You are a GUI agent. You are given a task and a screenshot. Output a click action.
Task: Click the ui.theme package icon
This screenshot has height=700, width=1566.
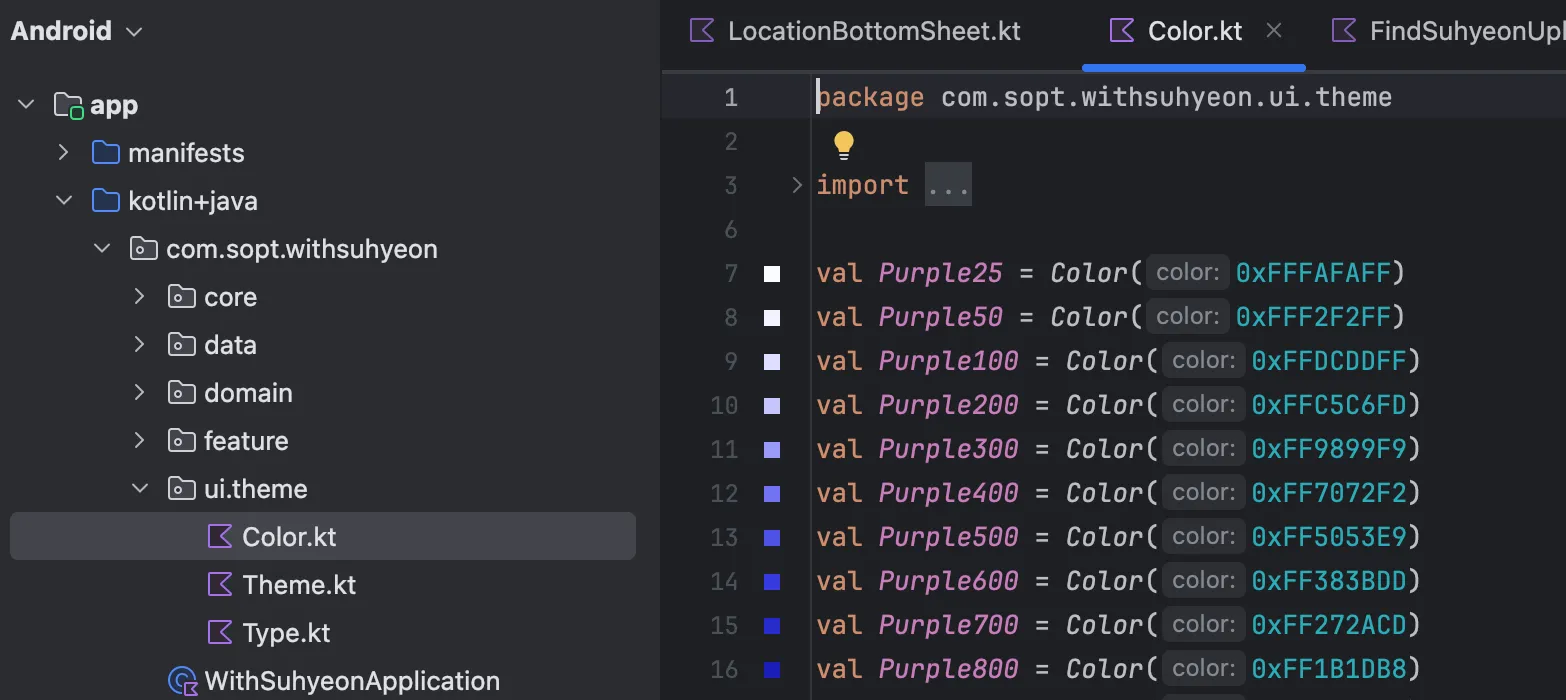(181, 489)
